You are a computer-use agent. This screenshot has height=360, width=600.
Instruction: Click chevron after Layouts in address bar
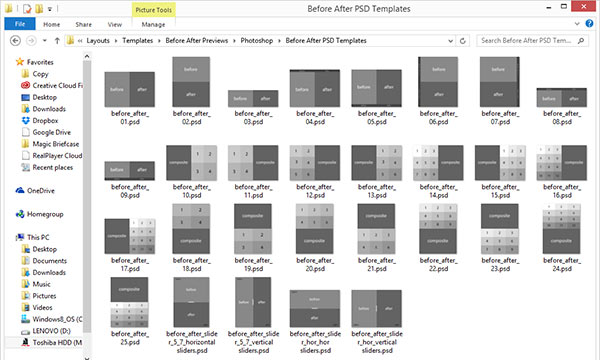tap(116, 41)
